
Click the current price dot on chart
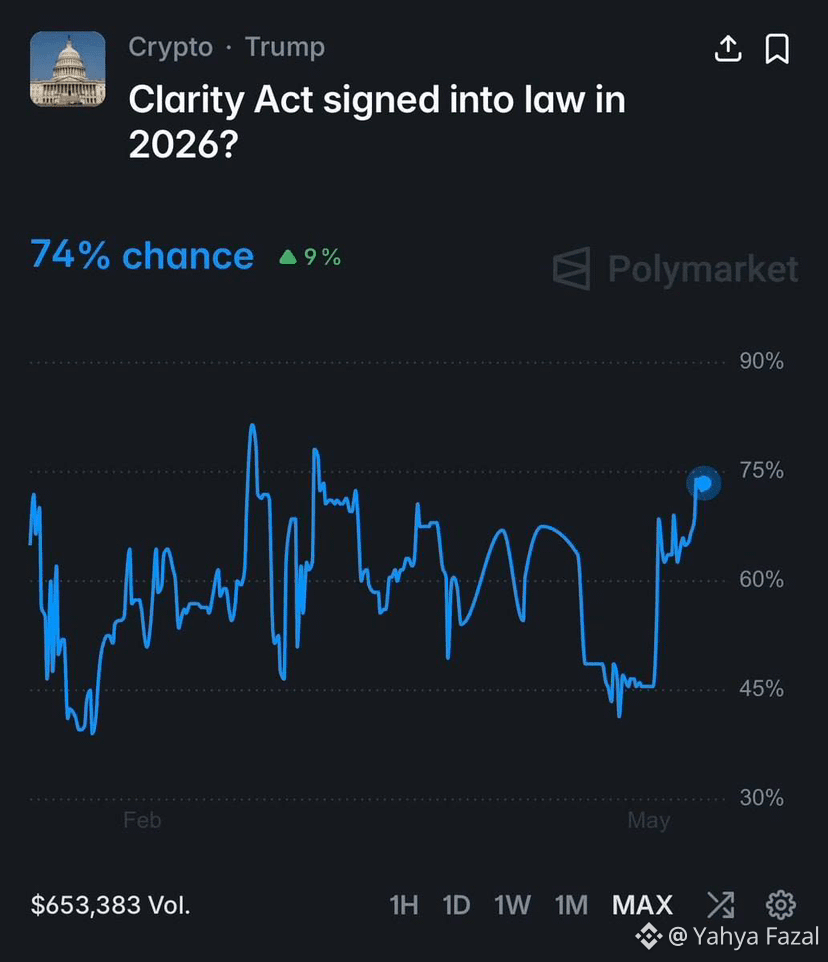coord(703,483)
